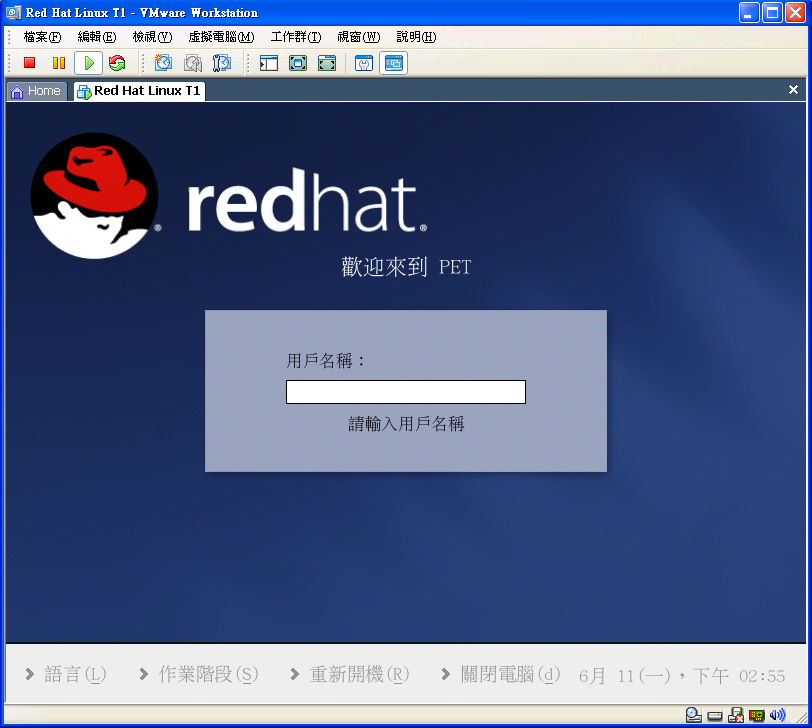Expand the 語言(L) language option
812x728 pixels.
(66, 674)
